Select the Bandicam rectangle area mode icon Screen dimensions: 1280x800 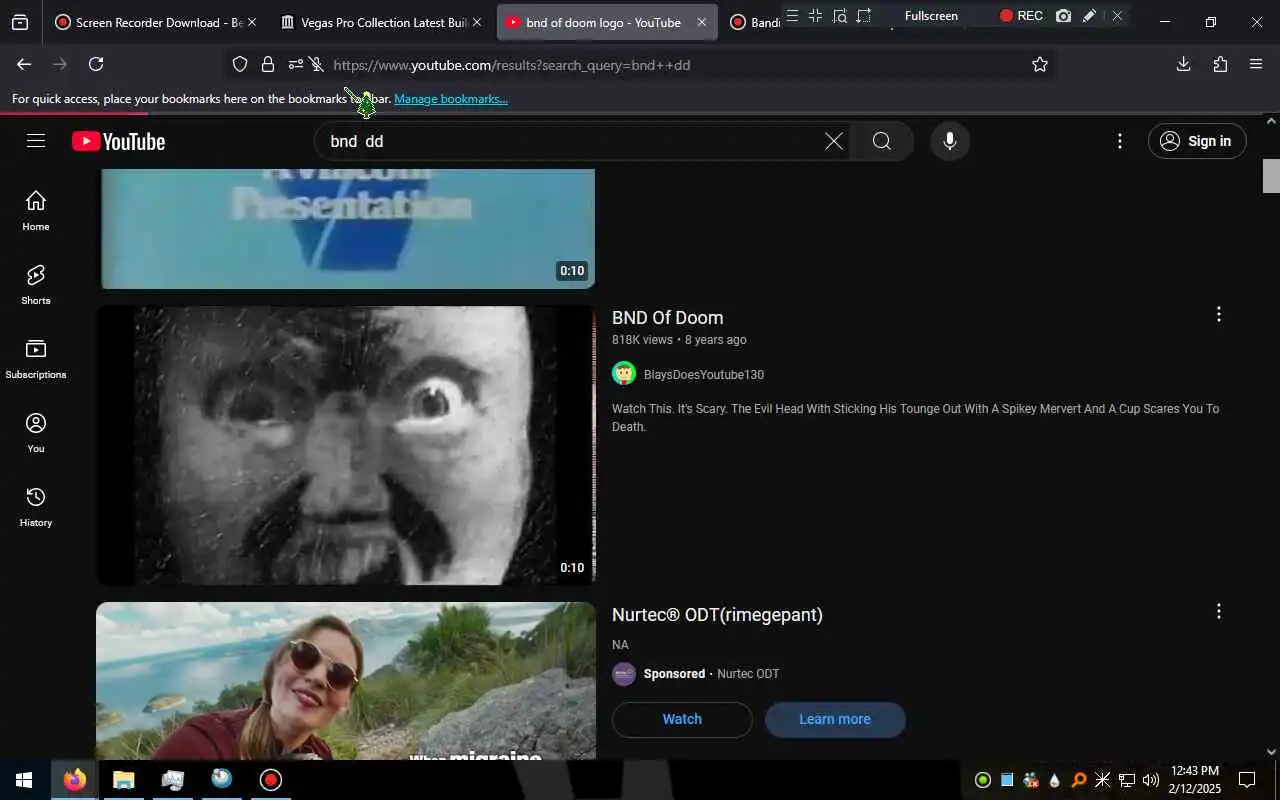click(864, 16)
